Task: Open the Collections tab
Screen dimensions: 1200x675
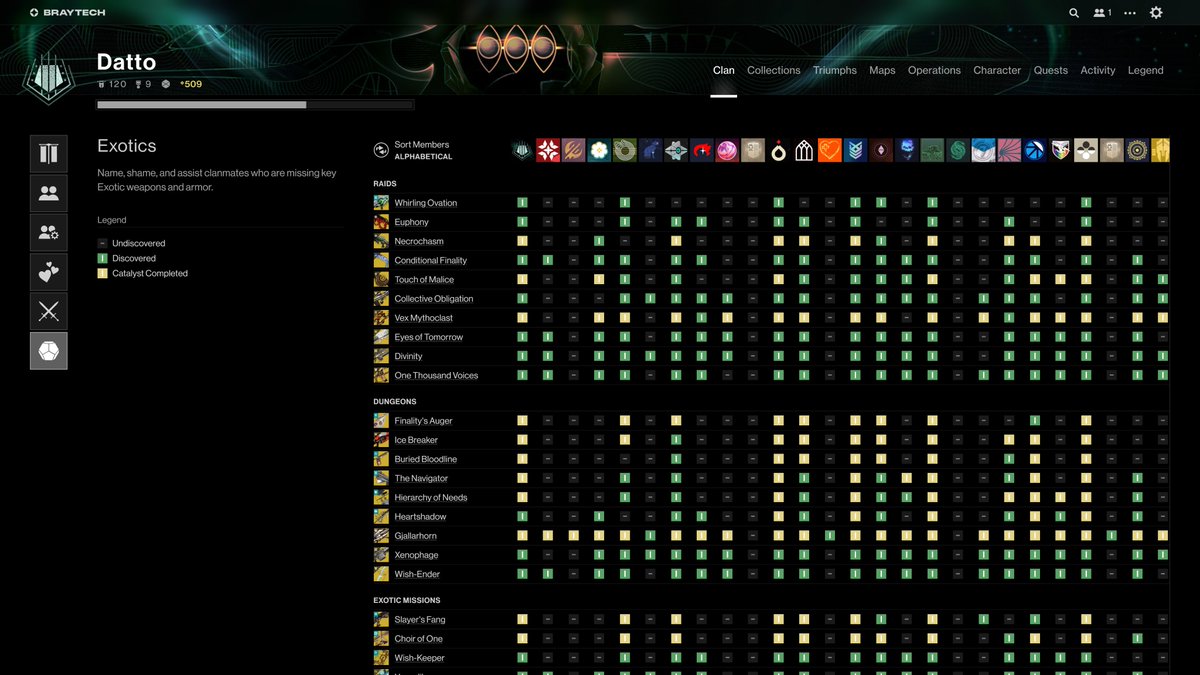Action: 774,70
